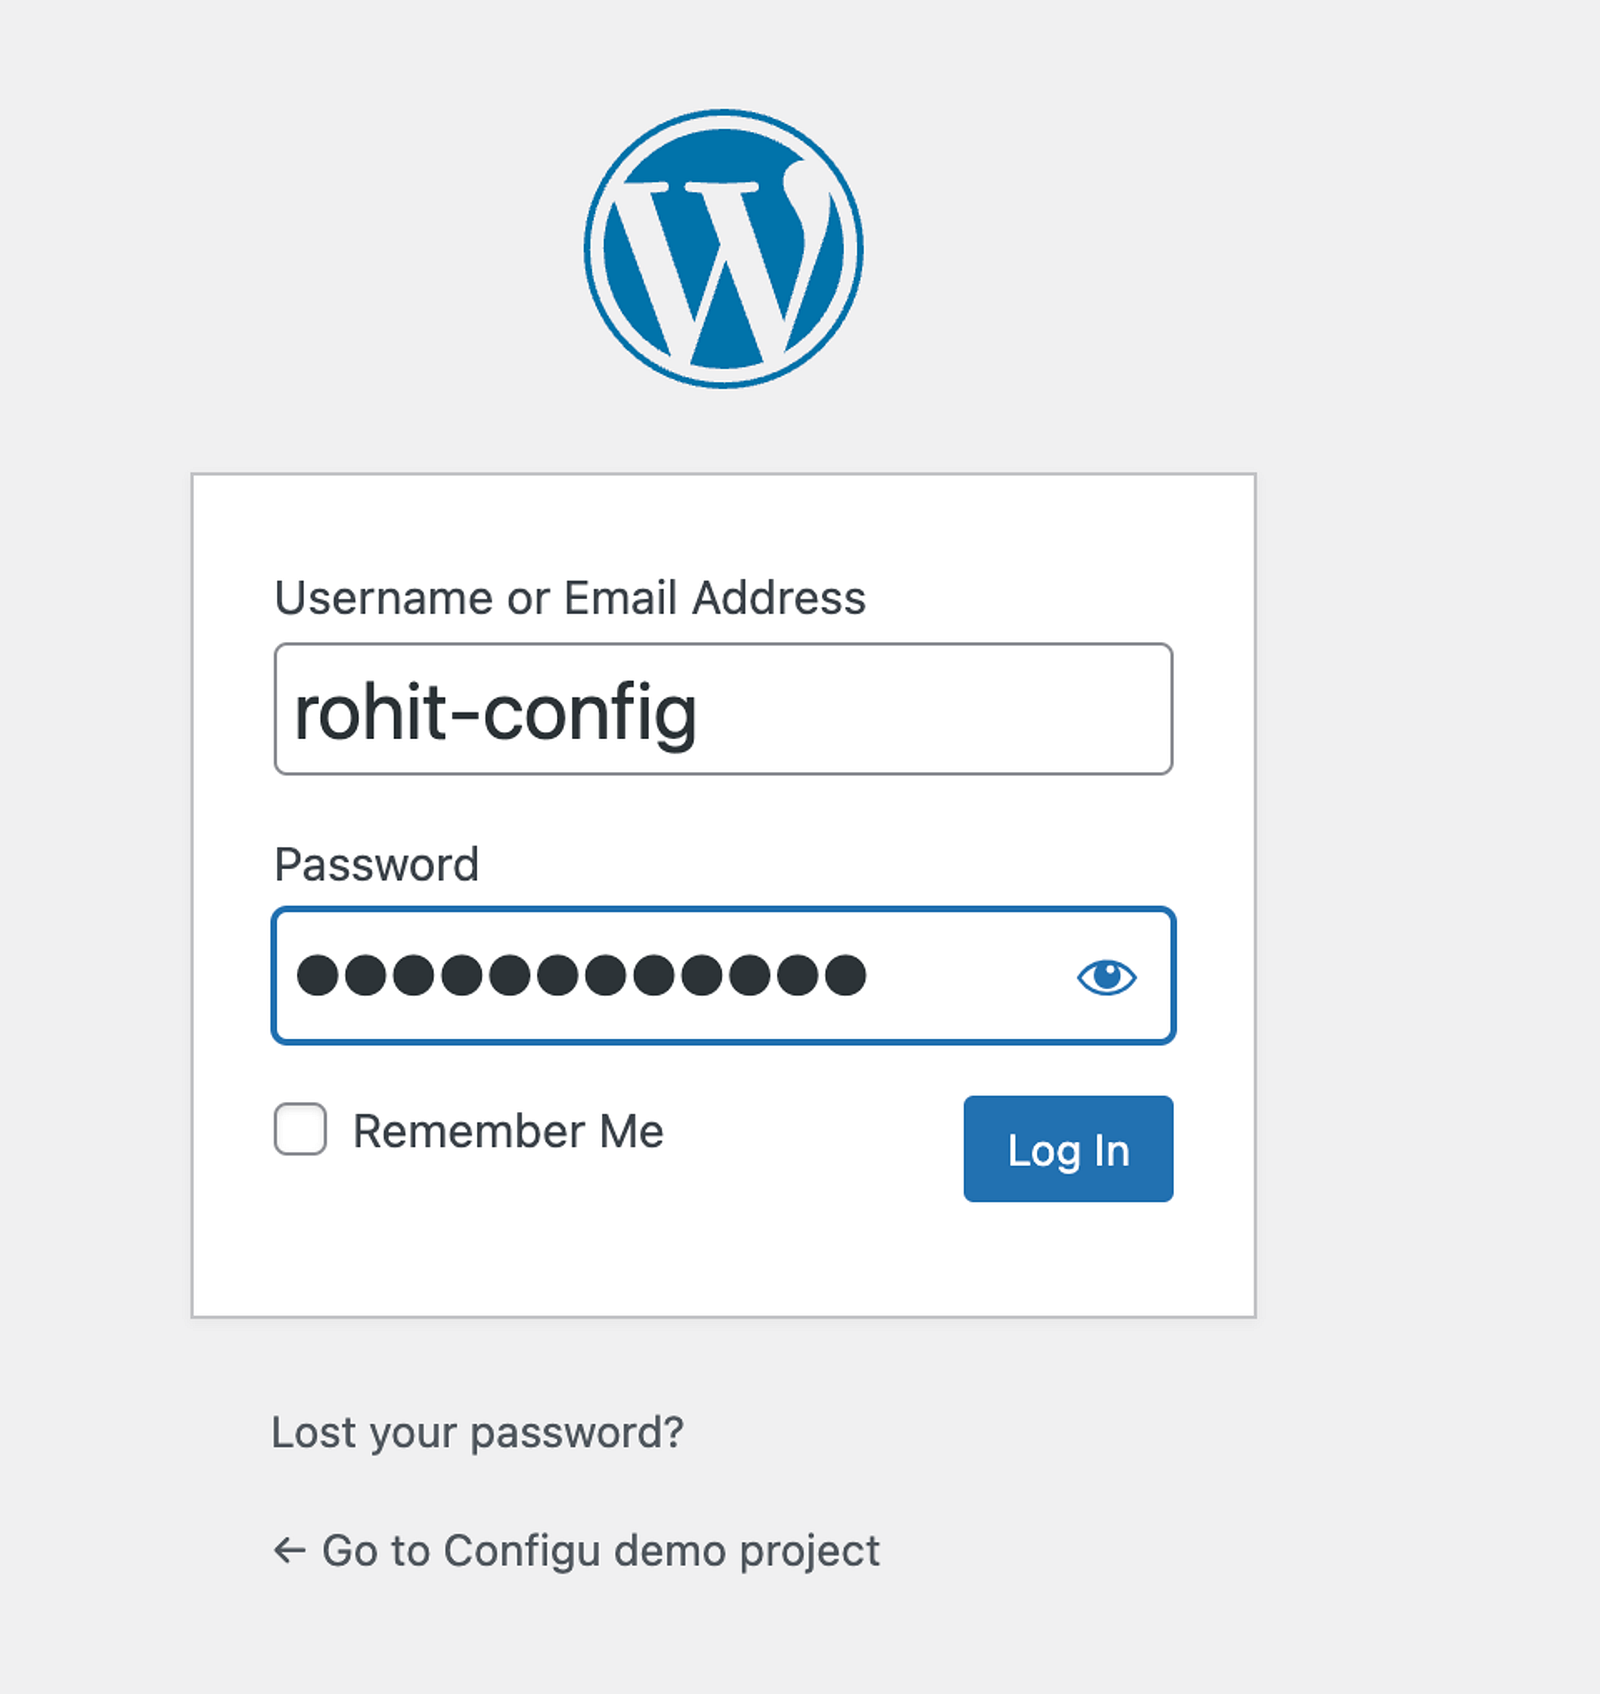The height and width of the screenshot is (1694, 1600).
Task: Reveal hidden password characters
Action: point(1106,976)
